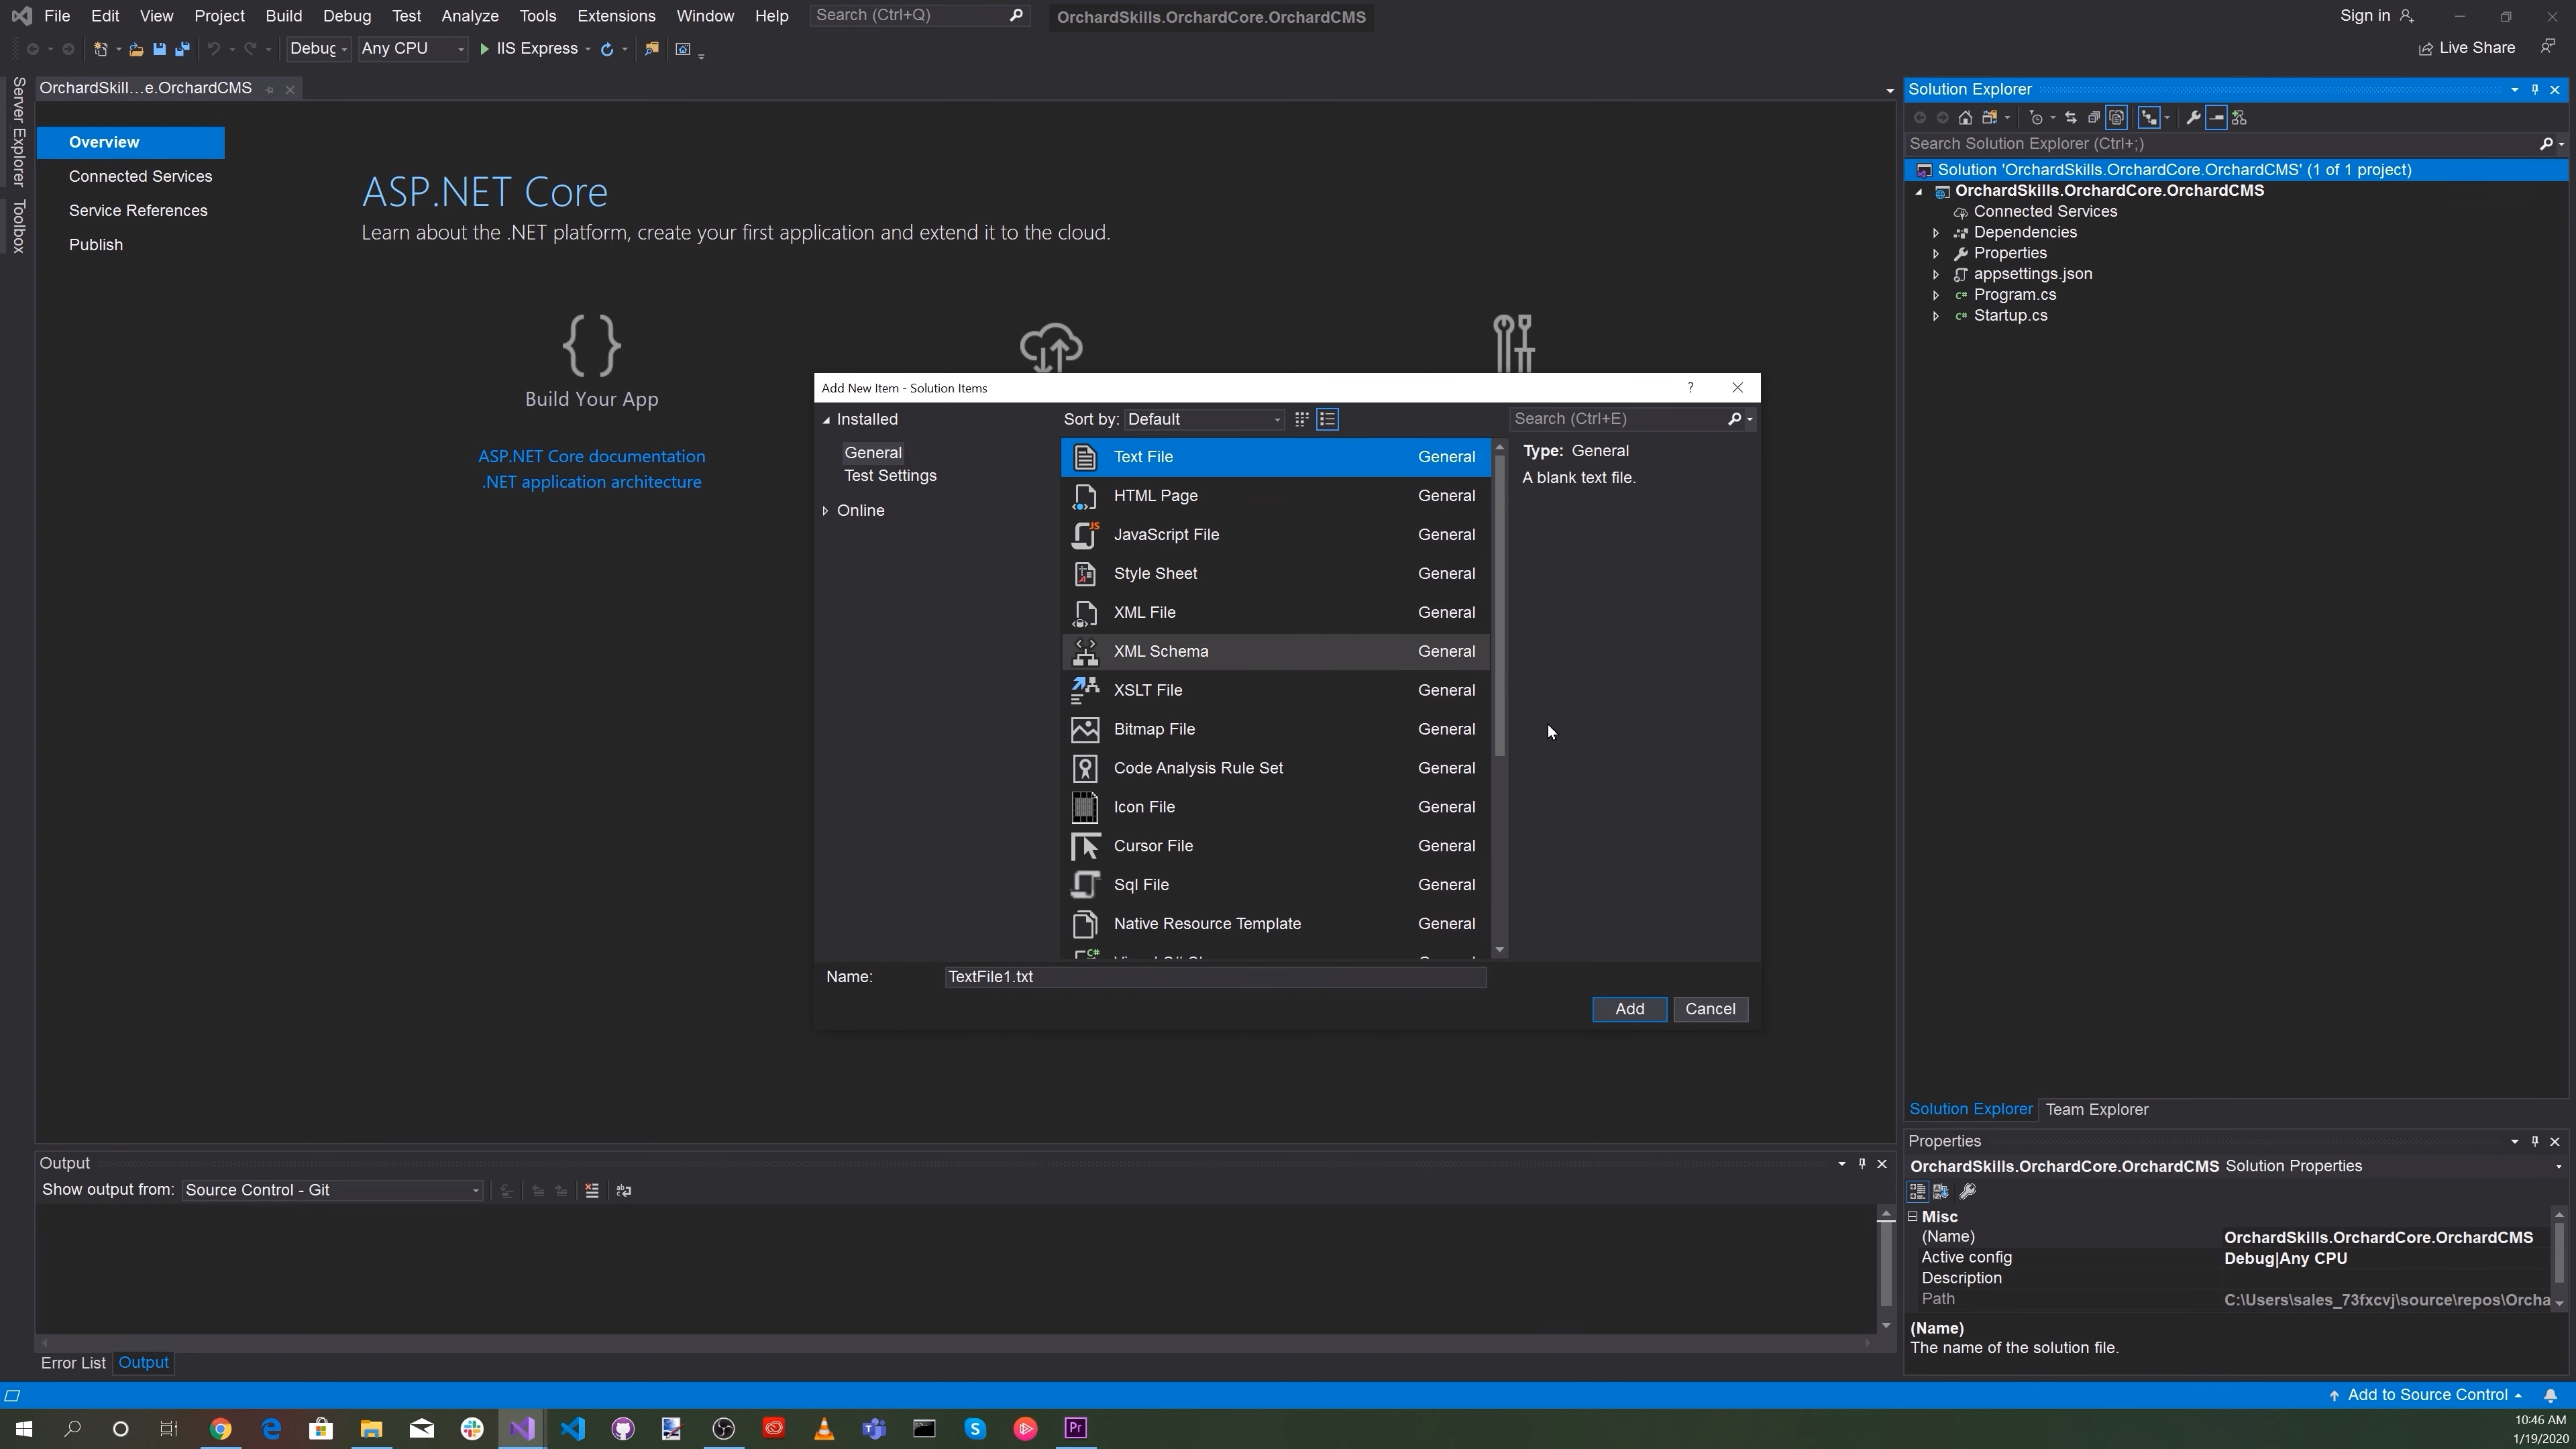The image size is (2576, 1449).
Task: Open .NET application architecture link
Action: (591, 483)
